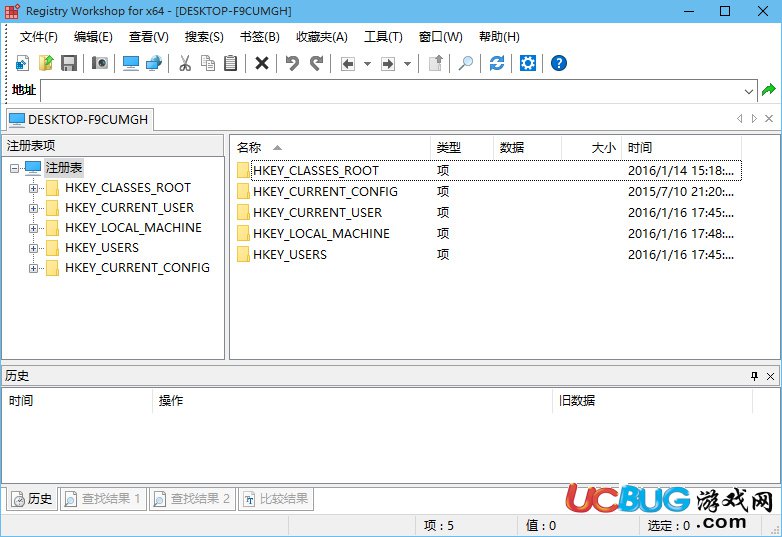Expand HKEY_CURRENT_USER in the tree
This screenshot has width=782, height=537.
[x=33, y=208]
